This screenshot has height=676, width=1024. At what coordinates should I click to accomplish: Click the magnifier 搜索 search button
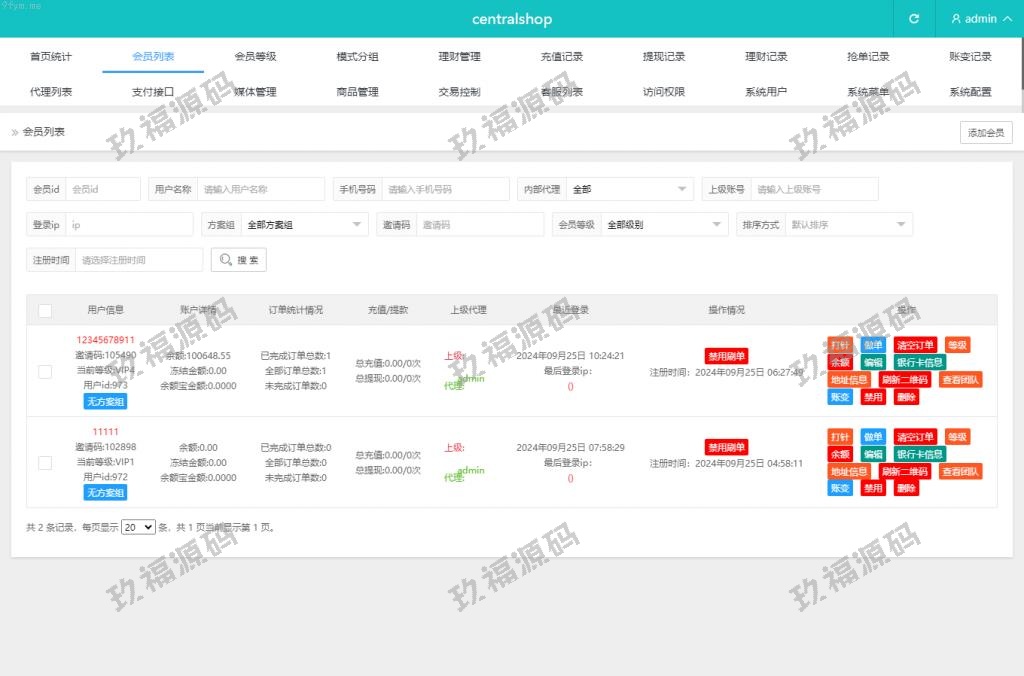(238, 260)
